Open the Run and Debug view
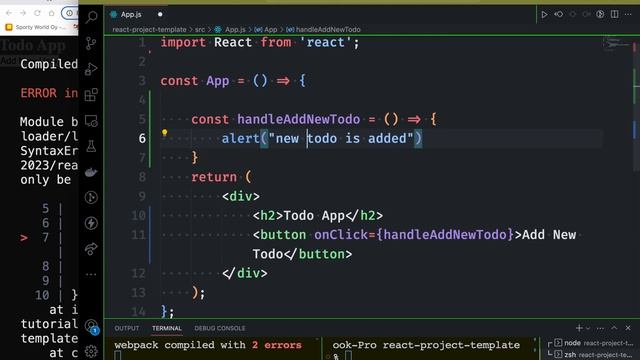This screenshot has height=360, width=640. pos(91,69)
